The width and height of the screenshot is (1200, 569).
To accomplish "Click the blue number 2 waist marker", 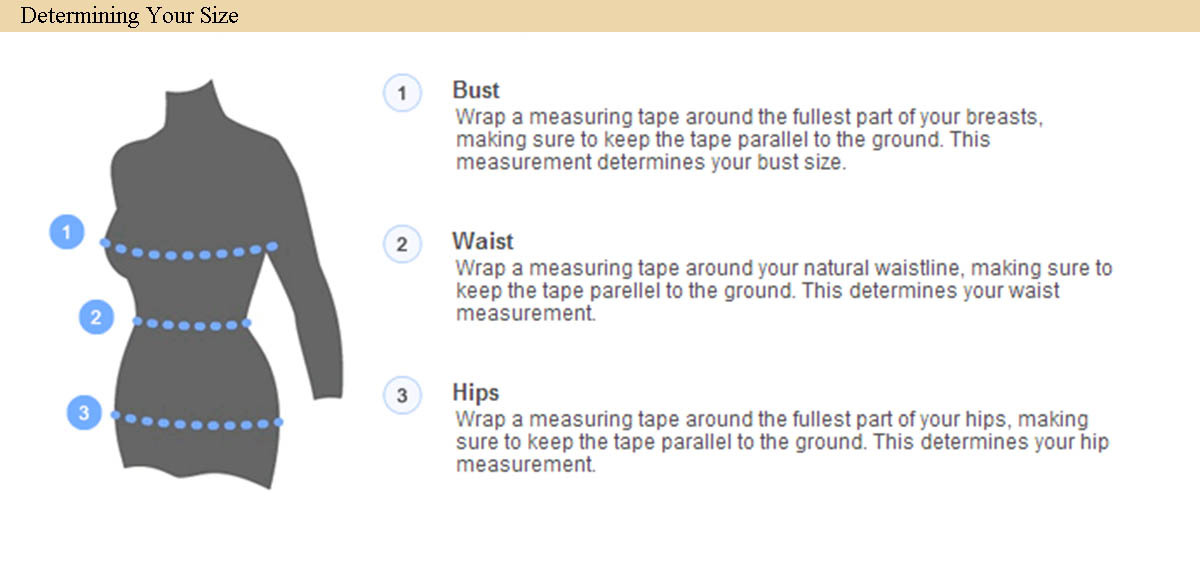I will pos(96,318).
